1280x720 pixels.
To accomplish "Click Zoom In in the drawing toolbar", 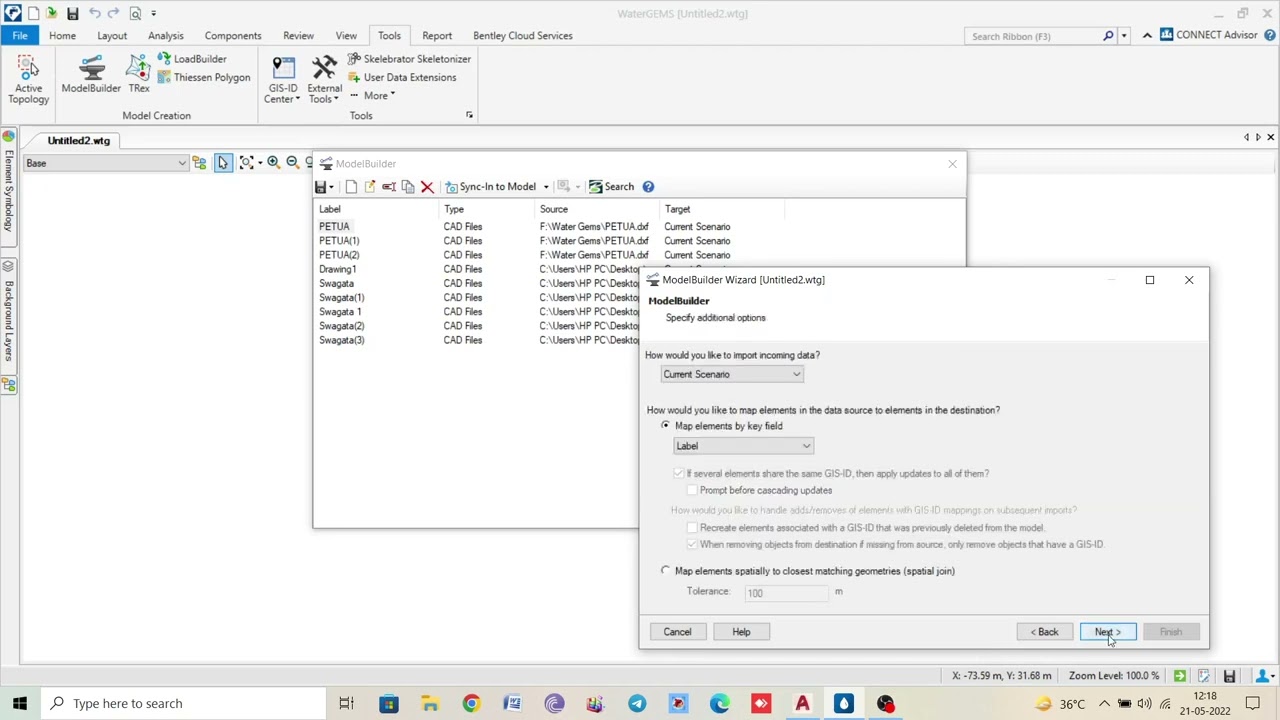I will [x=273, y=162].
